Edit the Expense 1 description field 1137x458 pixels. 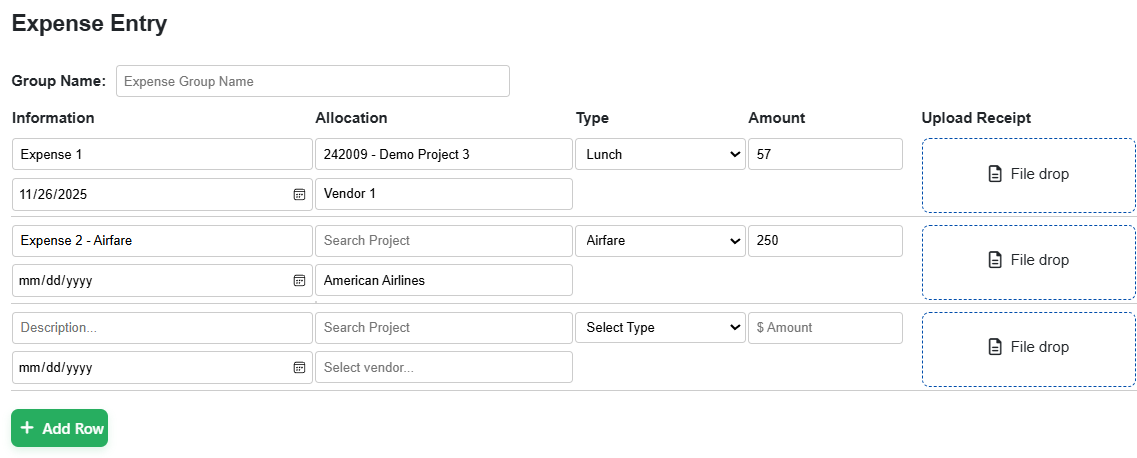(162, 154)
